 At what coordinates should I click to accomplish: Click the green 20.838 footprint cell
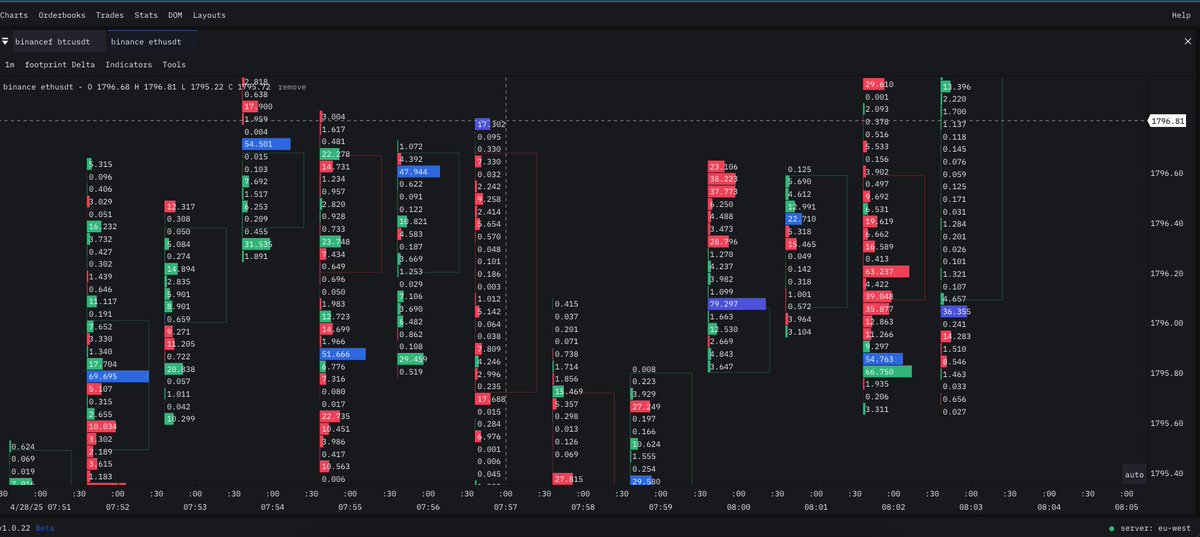[179, 369]
